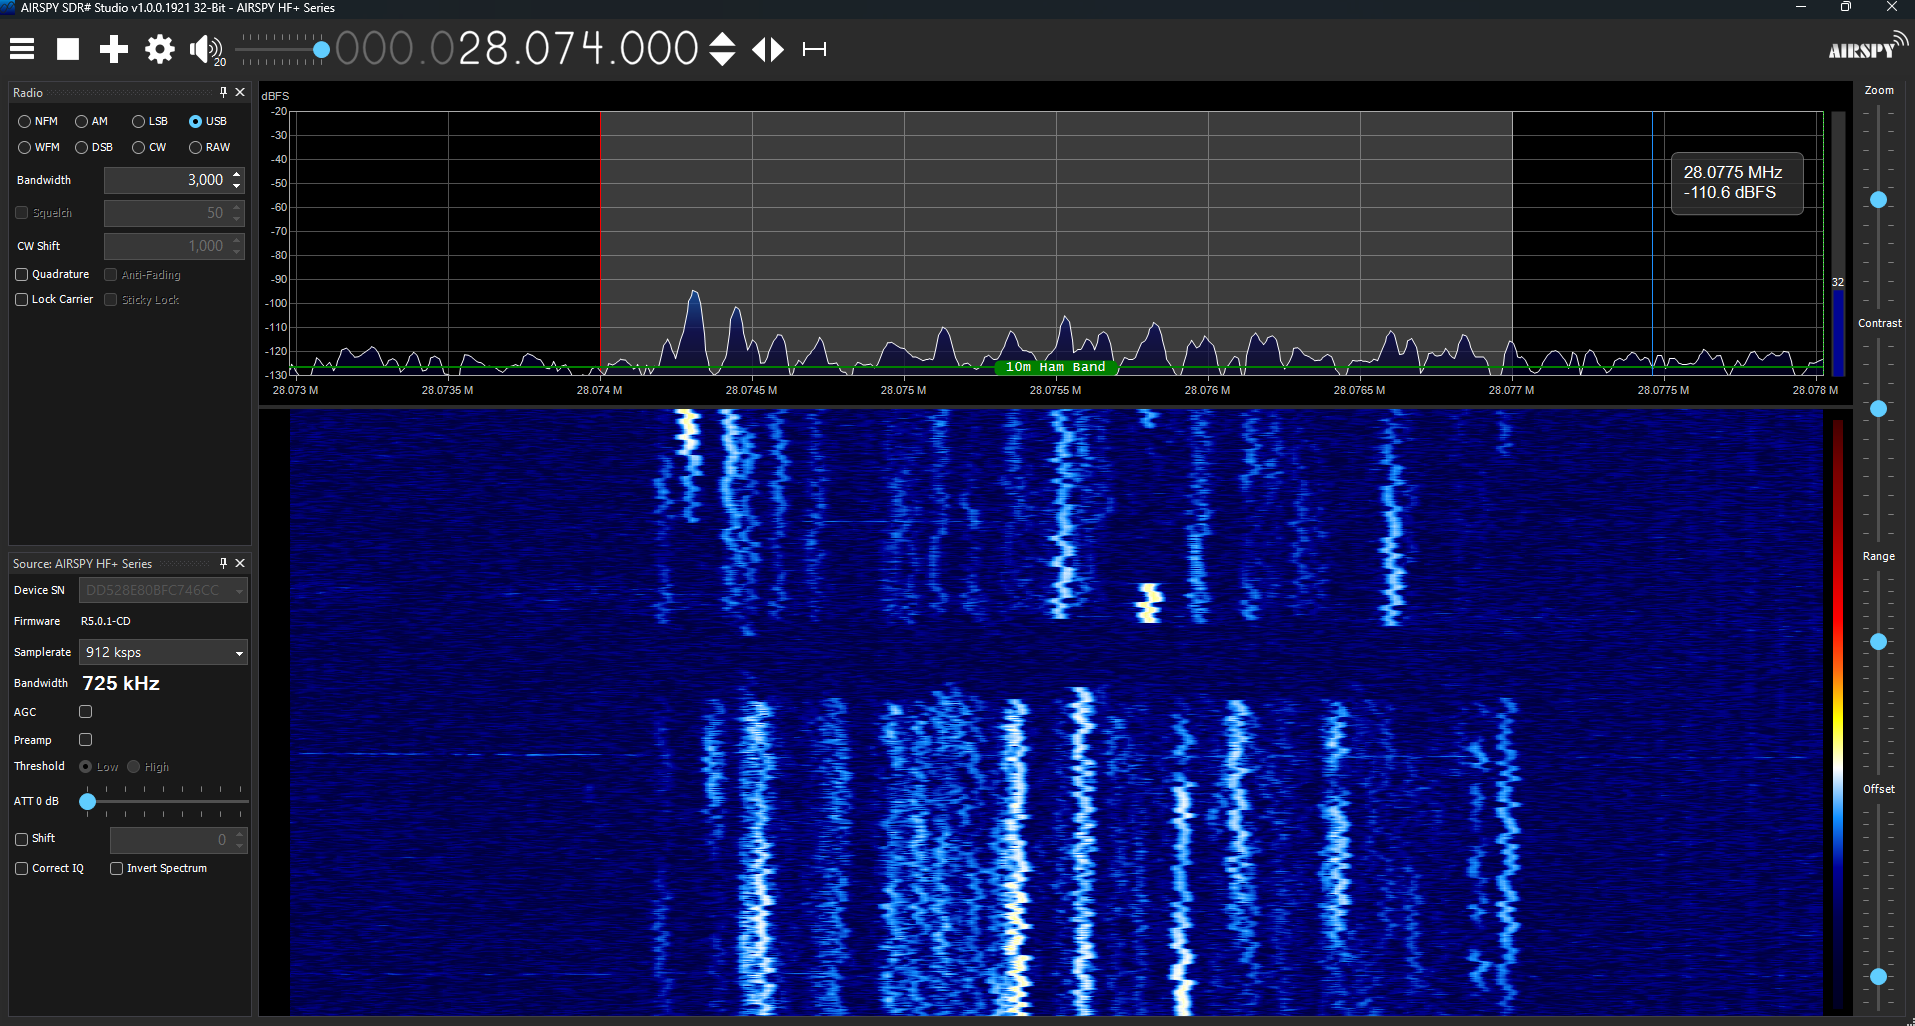Open the settings gear
Screen dimensions: 1915x1026
[159, 48]
